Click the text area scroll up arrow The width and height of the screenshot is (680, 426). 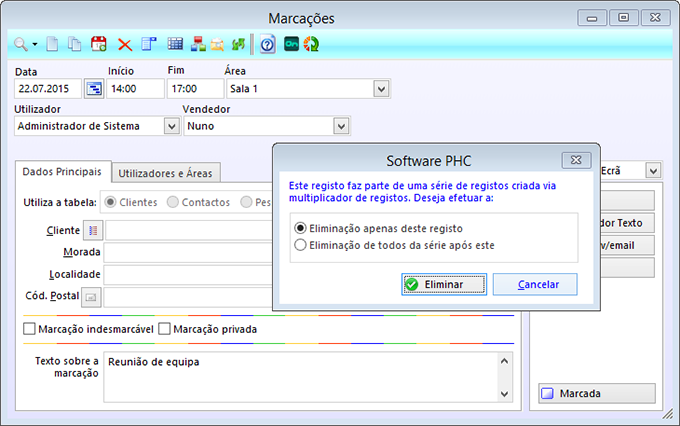tap(504, 361)
